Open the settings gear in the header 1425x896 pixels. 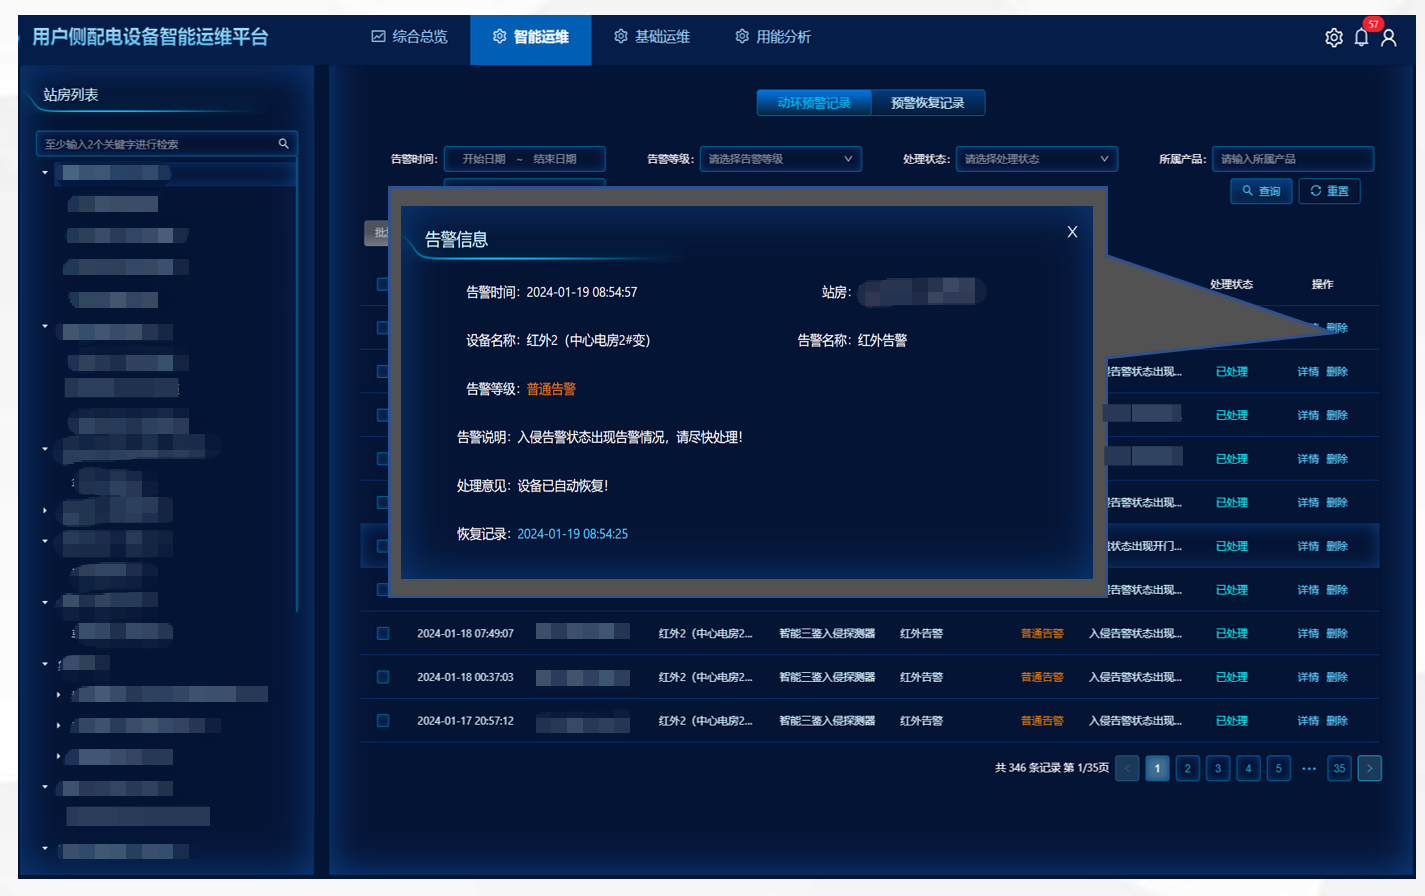[x=1333, y=38]
